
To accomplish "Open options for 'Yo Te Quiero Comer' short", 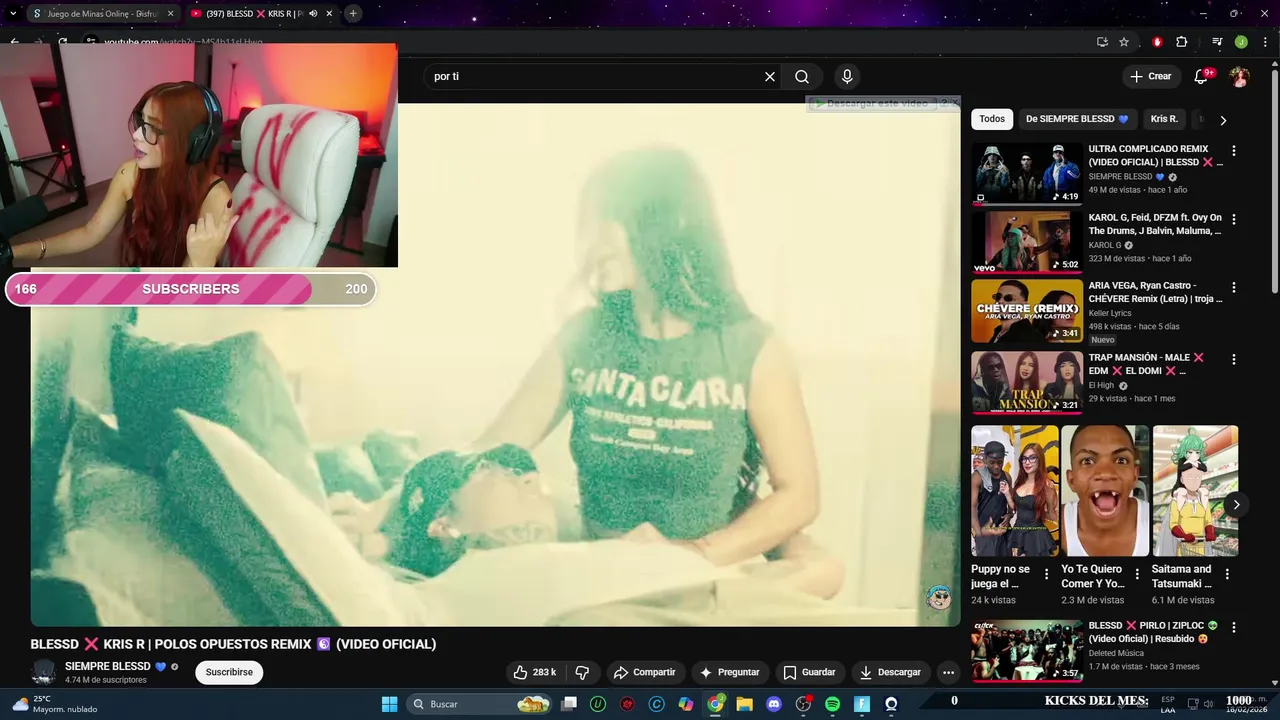I will (1137, 575).
